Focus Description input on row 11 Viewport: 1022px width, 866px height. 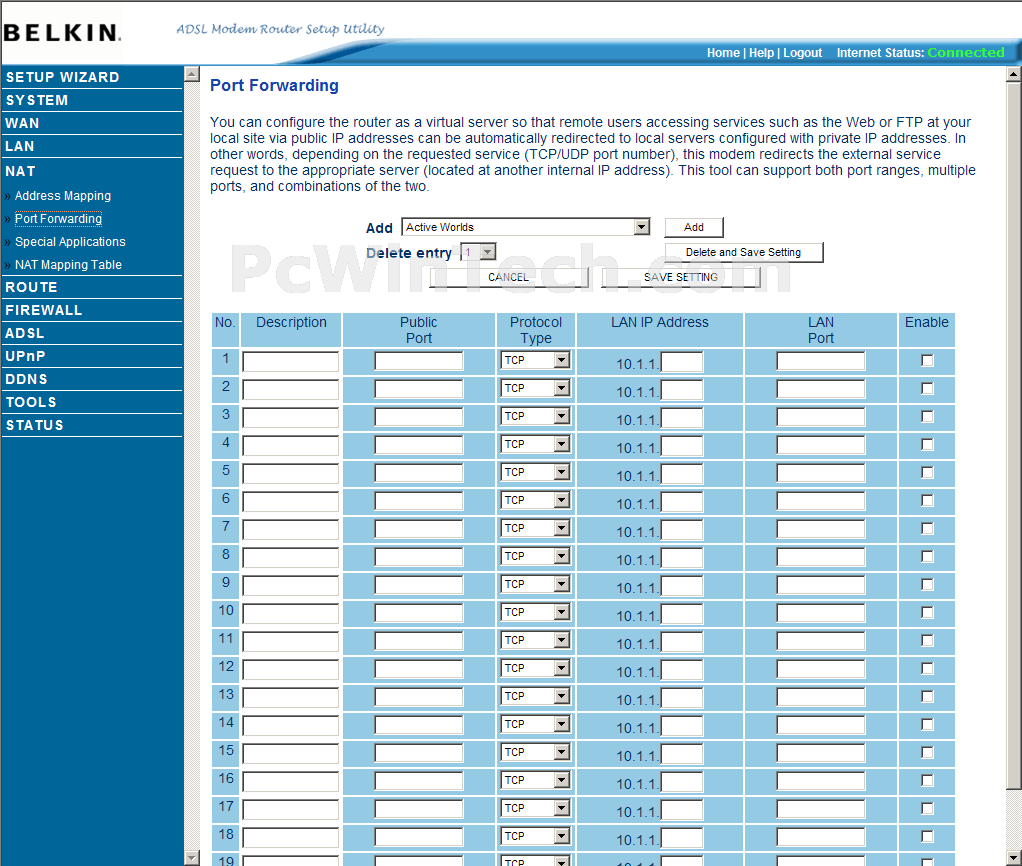point(291,642)
